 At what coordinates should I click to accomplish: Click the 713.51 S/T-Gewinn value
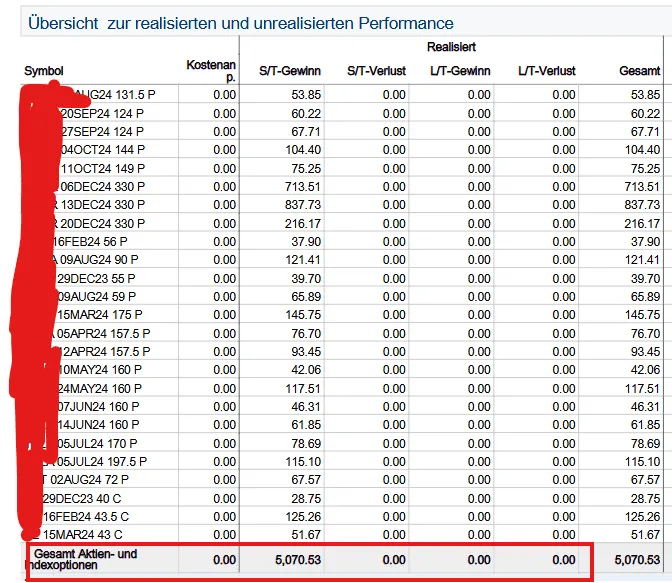(303, 186)
